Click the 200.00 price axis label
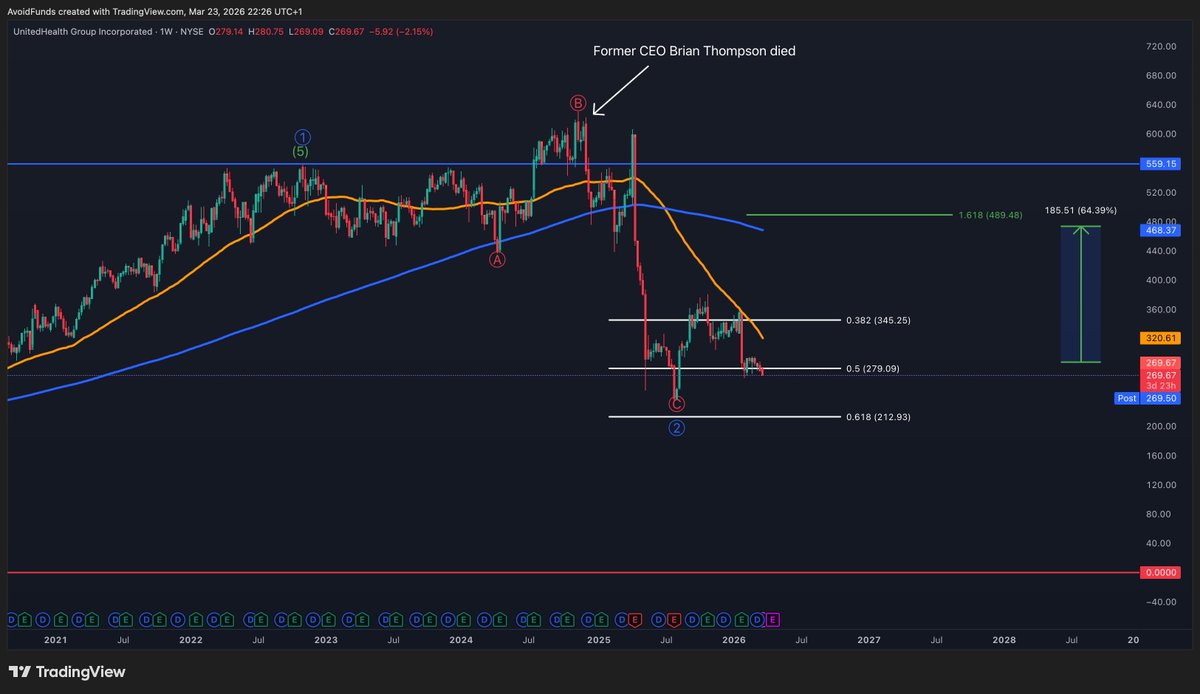This screenshot has height=694, width=1200. pyautogui.click(x=1161, y=427)
